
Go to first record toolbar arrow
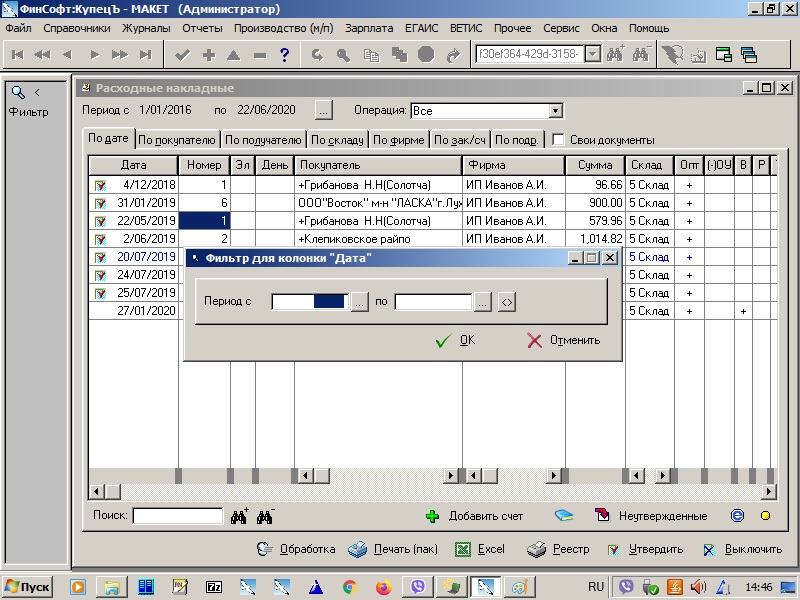[18, 55]
